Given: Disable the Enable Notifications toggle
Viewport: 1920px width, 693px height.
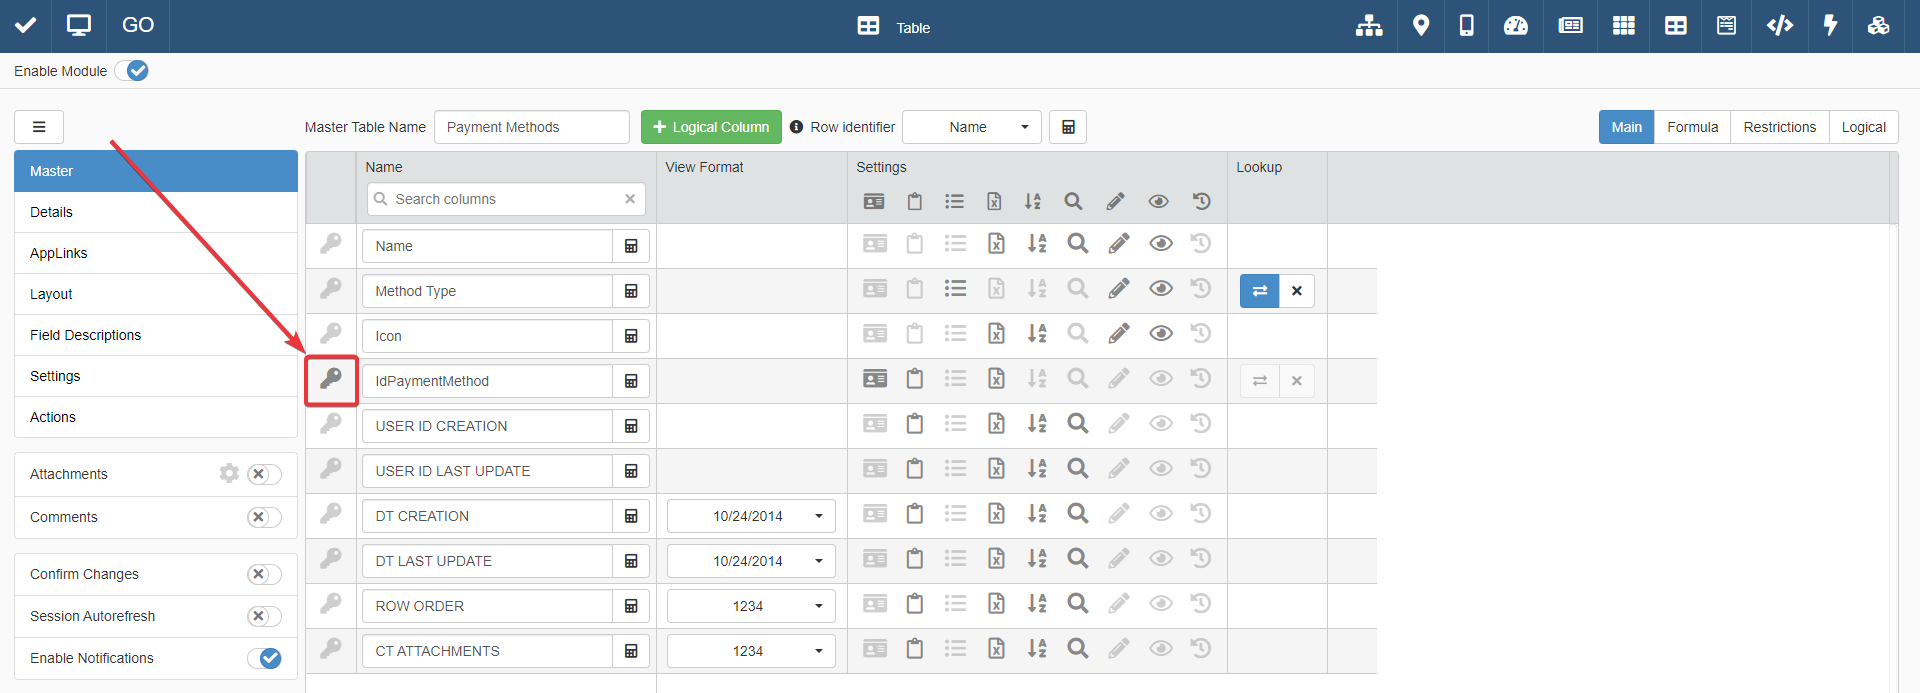Looking at the screenshot, I should point(264,658).
